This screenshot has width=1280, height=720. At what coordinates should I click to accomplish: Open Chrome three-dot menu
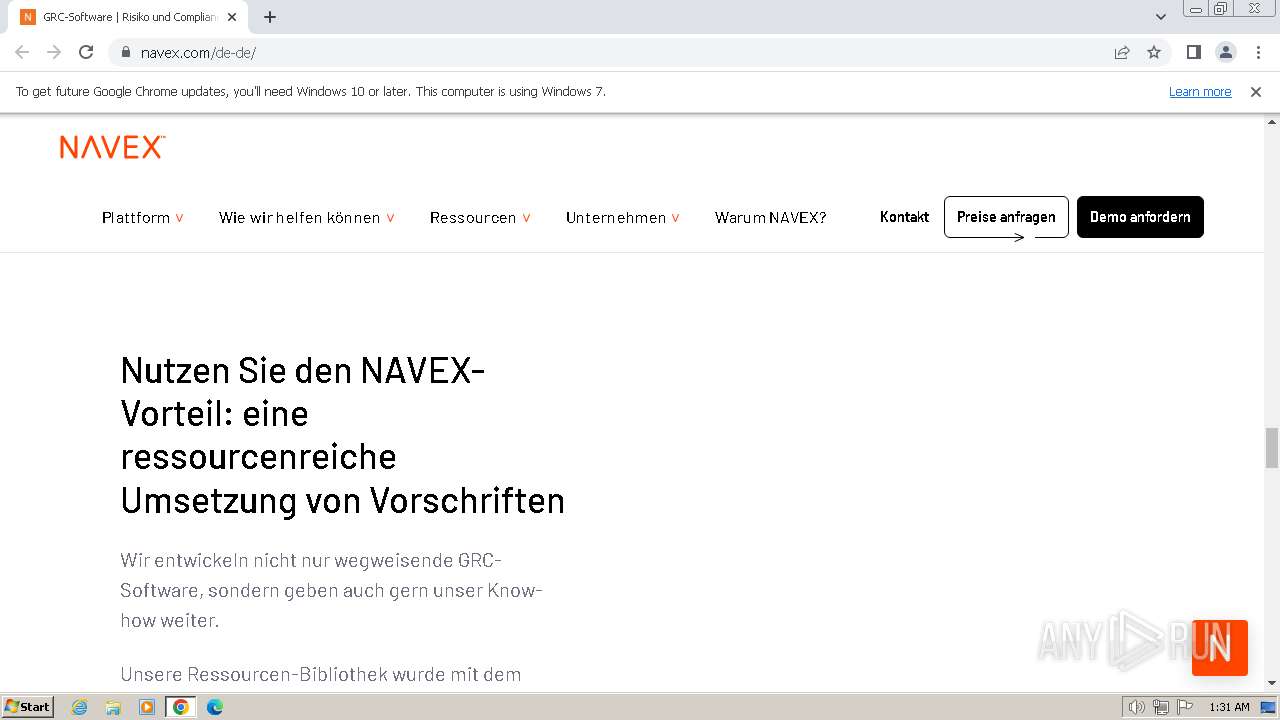(1258, 52)
